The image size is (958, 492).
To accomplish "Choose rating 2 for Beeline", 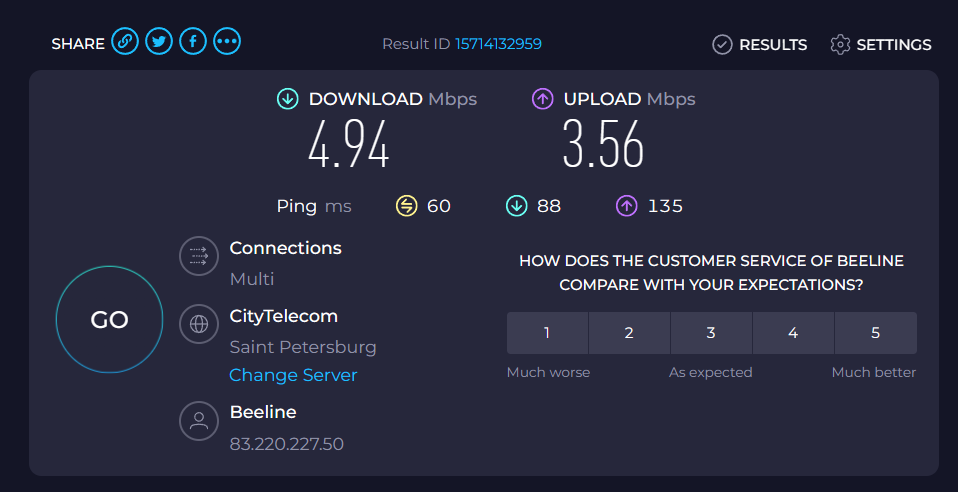I will coord(629,333).
